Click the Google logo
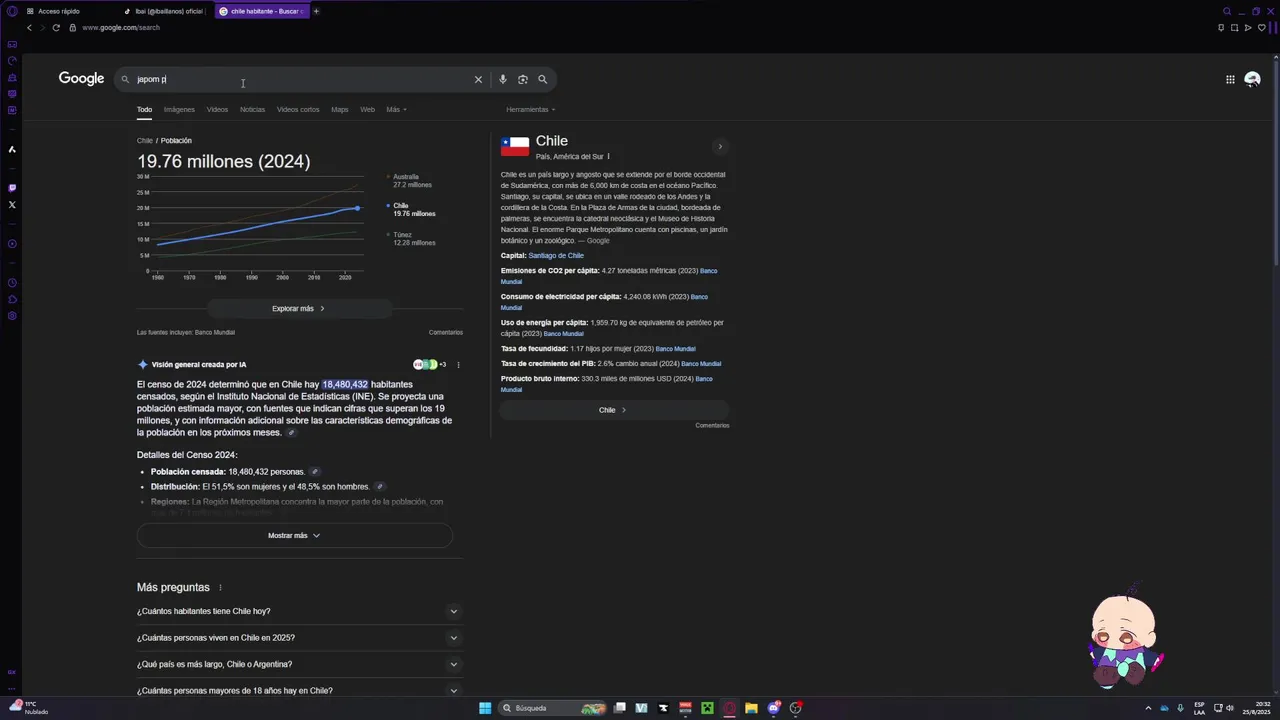The image size is (1280, 720). tap(81, 79)
